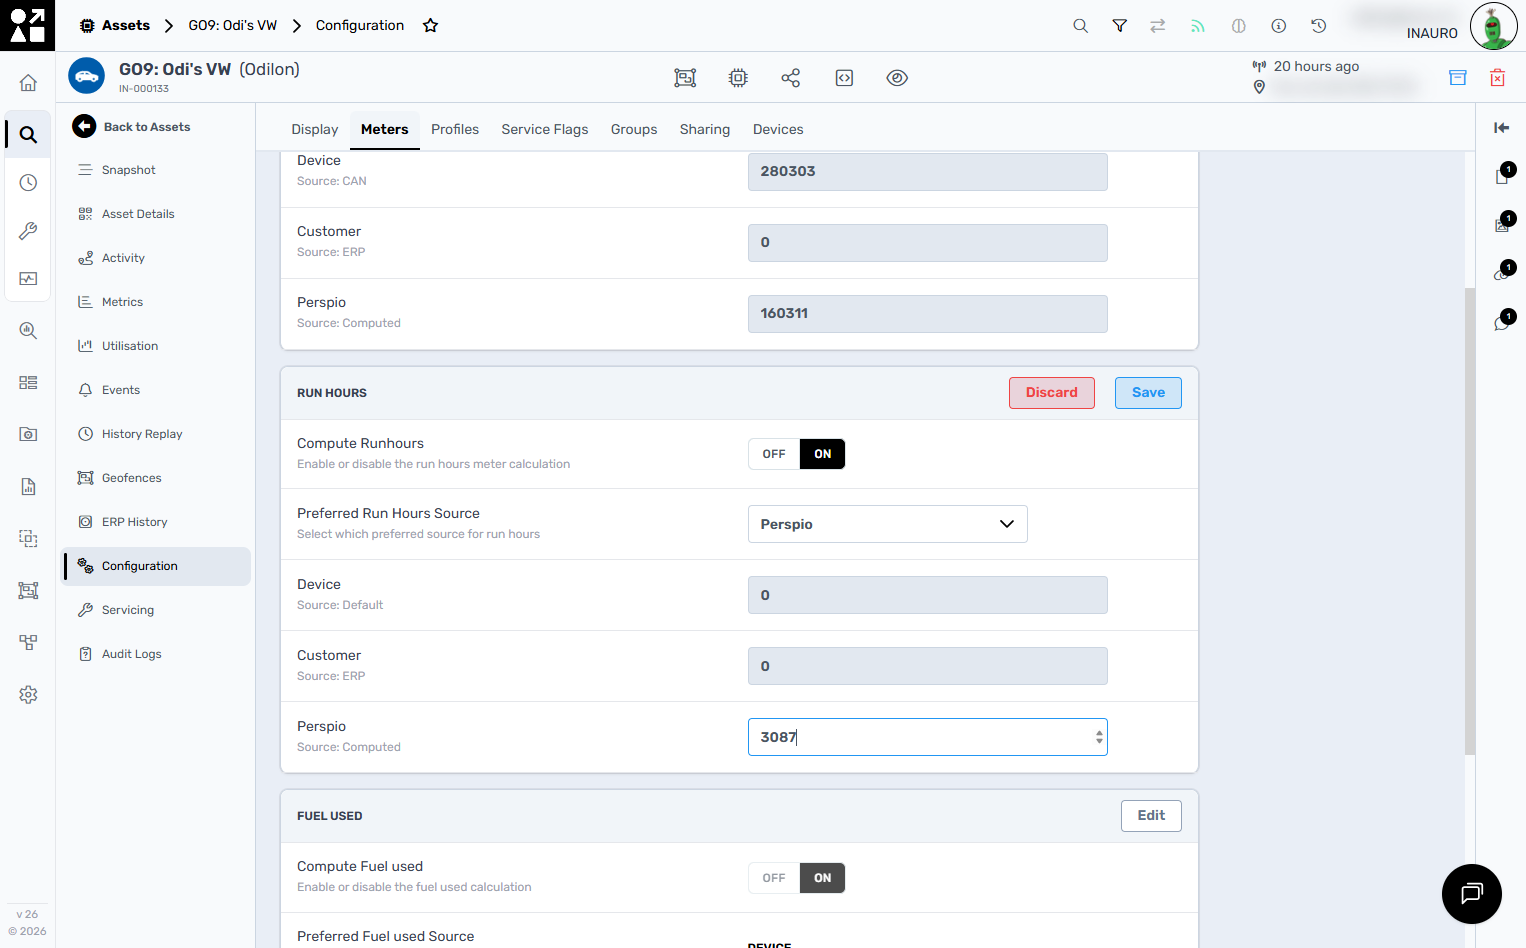
Task: Open the code brackets icon in asset header
Action: [844, 78]
